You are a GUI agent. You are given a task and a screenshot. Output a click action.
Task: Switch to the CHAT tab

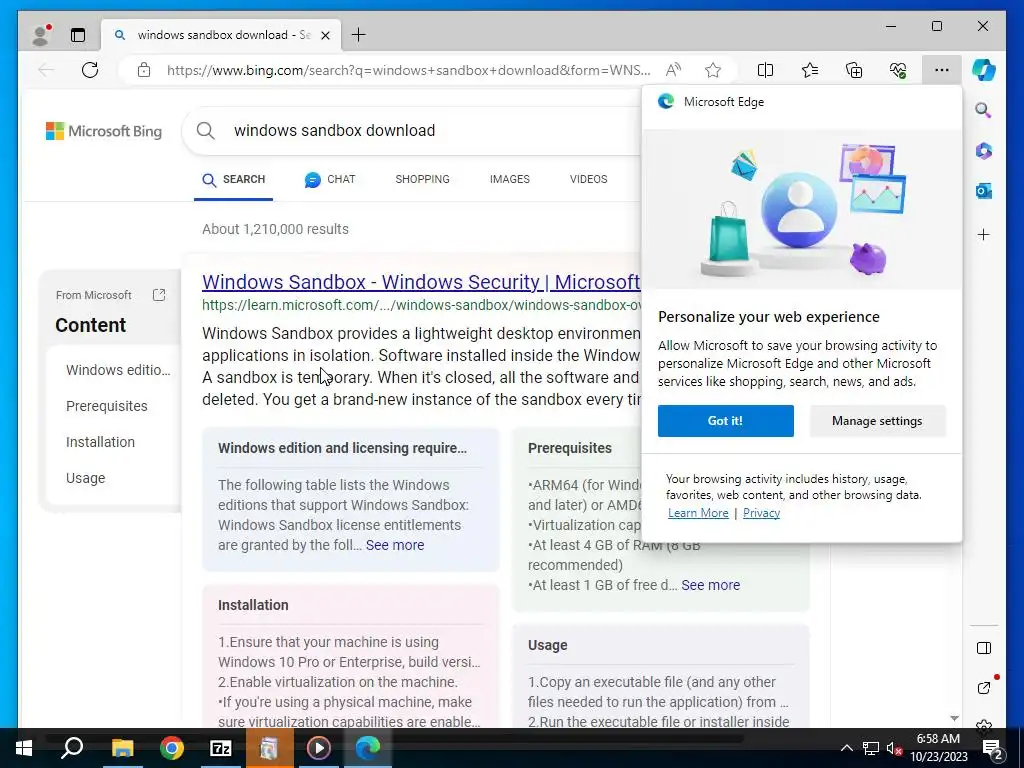pos(330,180)
